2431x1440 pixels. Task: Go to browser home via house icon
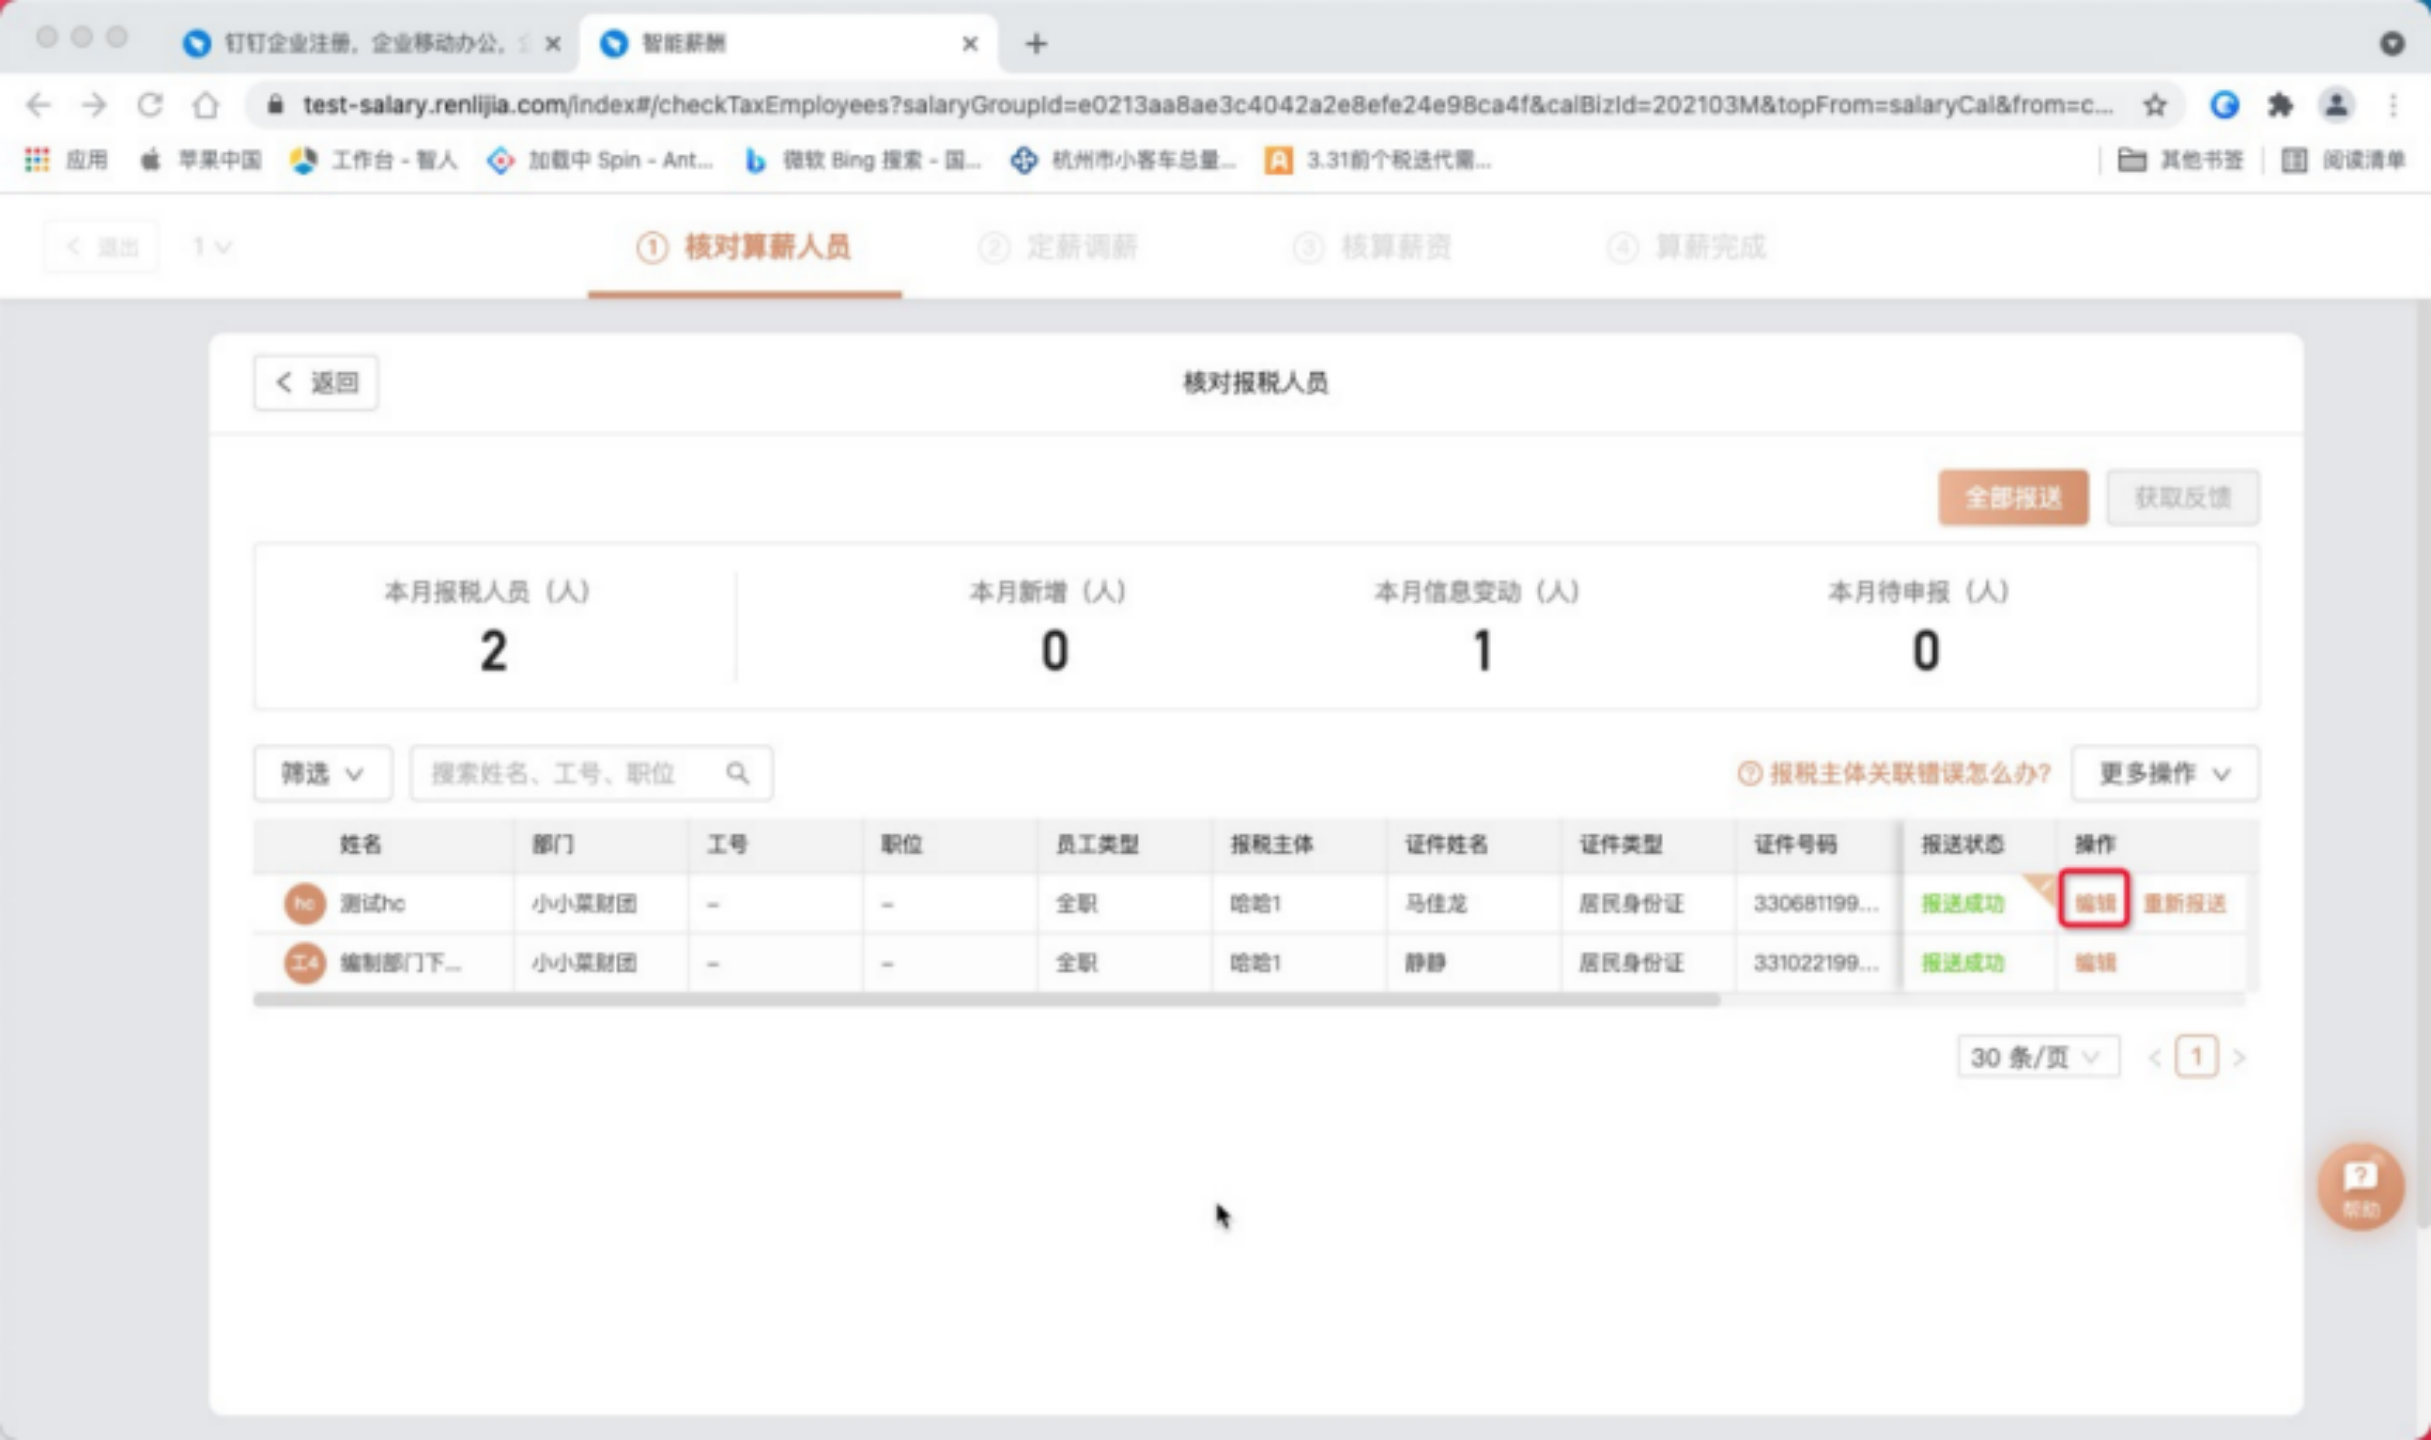(206, 105)
